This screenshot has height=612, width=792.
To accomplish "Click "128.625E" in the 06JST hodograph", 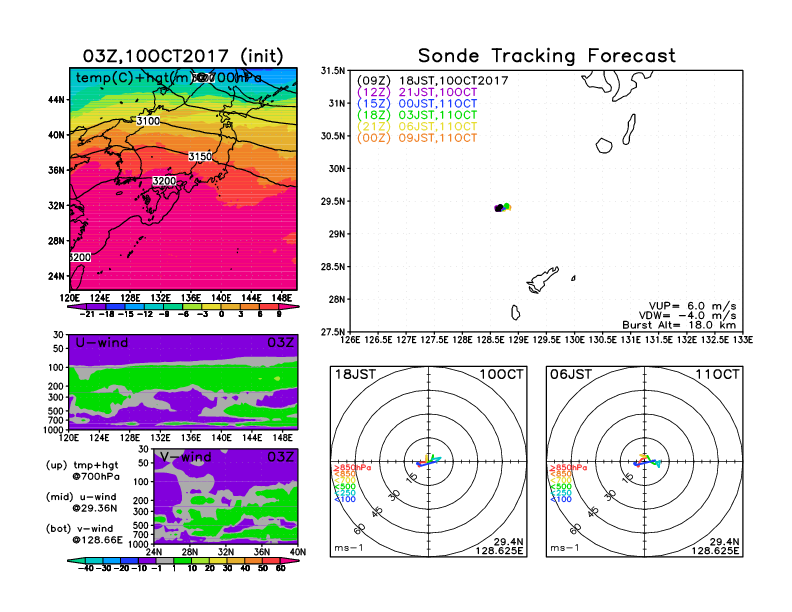I will [715, 551].
